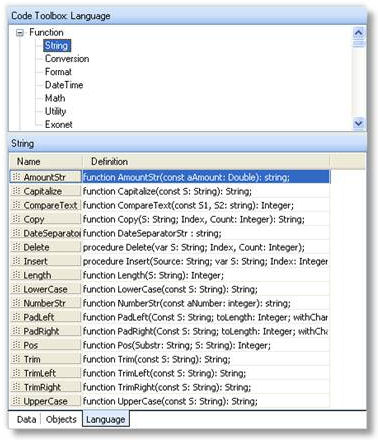
Task: Collapse the Function tree node
Action: point(20,33)
